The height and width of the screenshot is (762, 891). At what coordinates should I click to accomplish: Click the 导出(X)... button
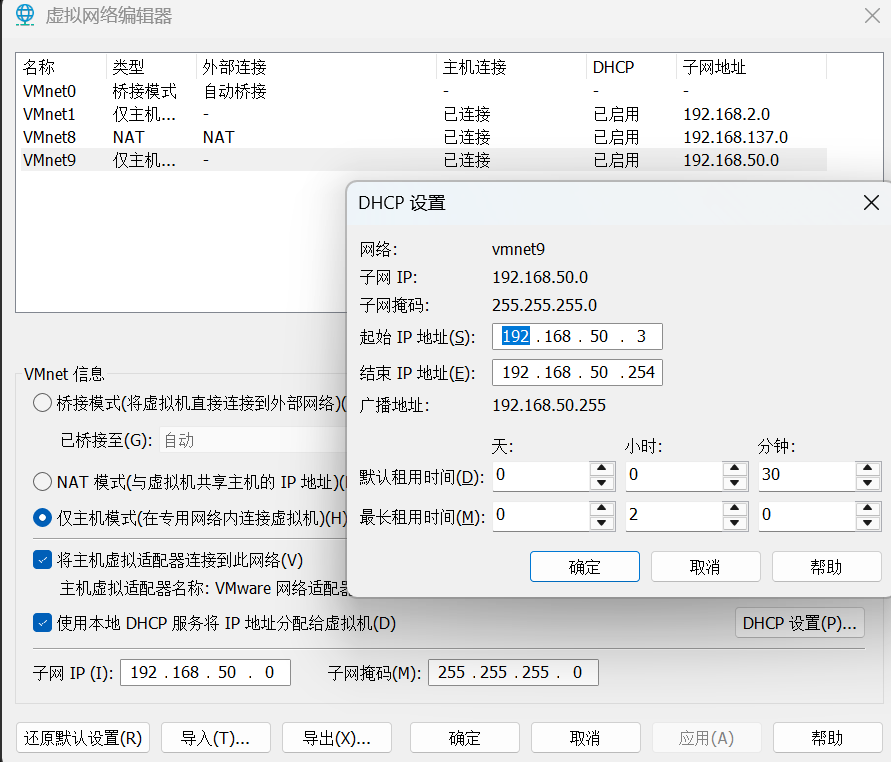(x=336, y=738)
